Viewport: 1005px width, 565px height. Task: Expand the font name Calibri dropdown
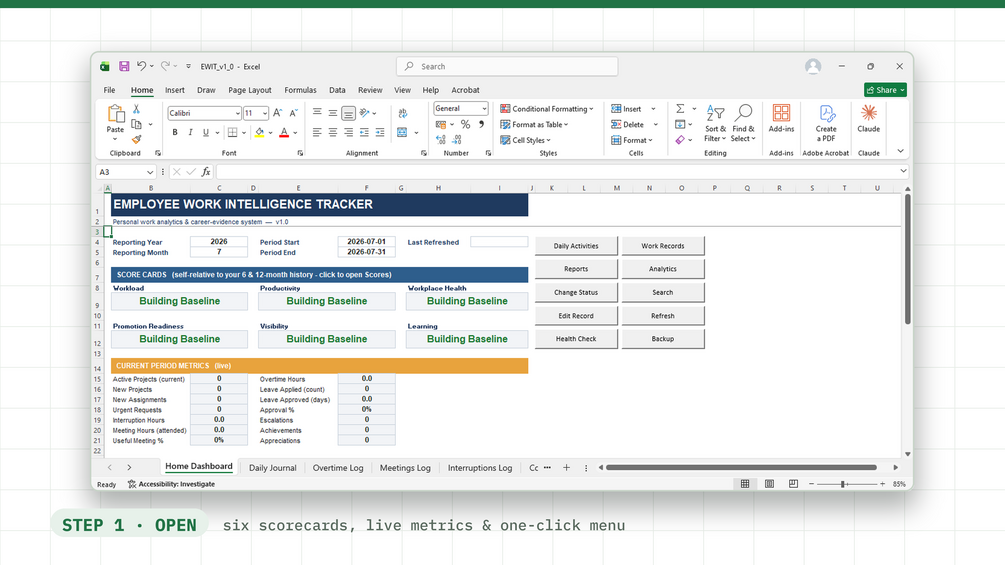[237, 113]
